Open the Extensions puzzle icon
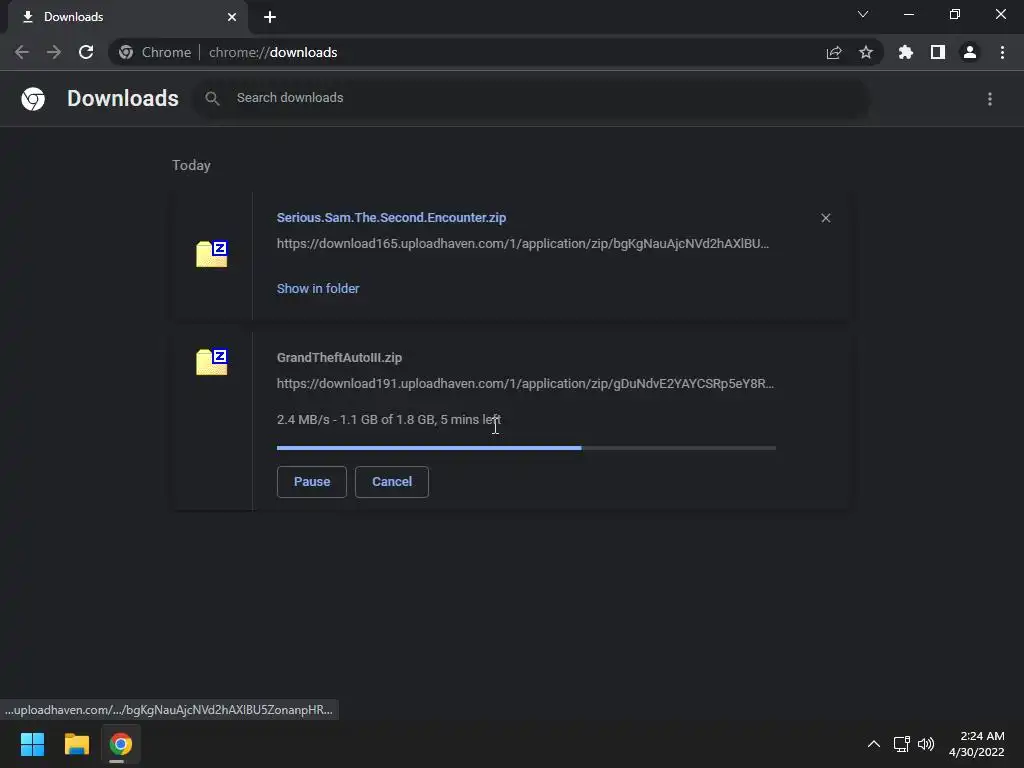 pos(906,52)
